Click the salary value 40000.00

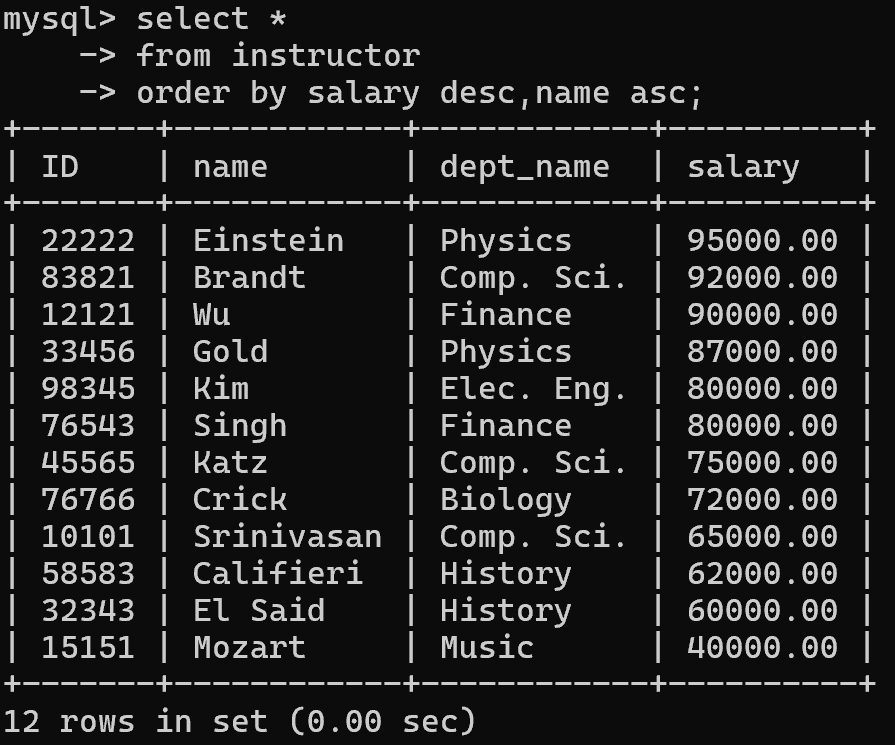point(762,647)
